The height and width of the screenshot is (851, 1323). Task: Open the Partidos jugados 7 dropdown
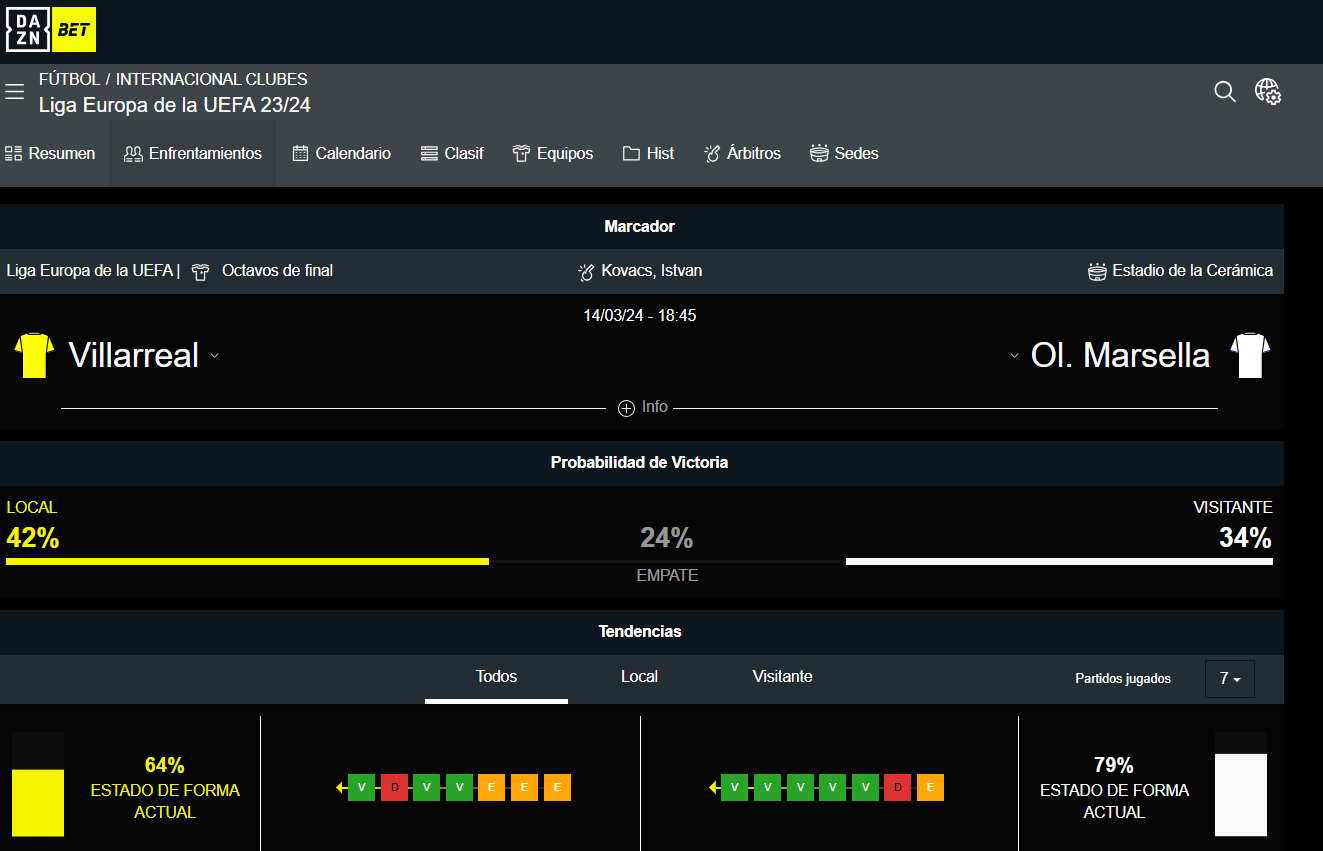click(1230, 679)
